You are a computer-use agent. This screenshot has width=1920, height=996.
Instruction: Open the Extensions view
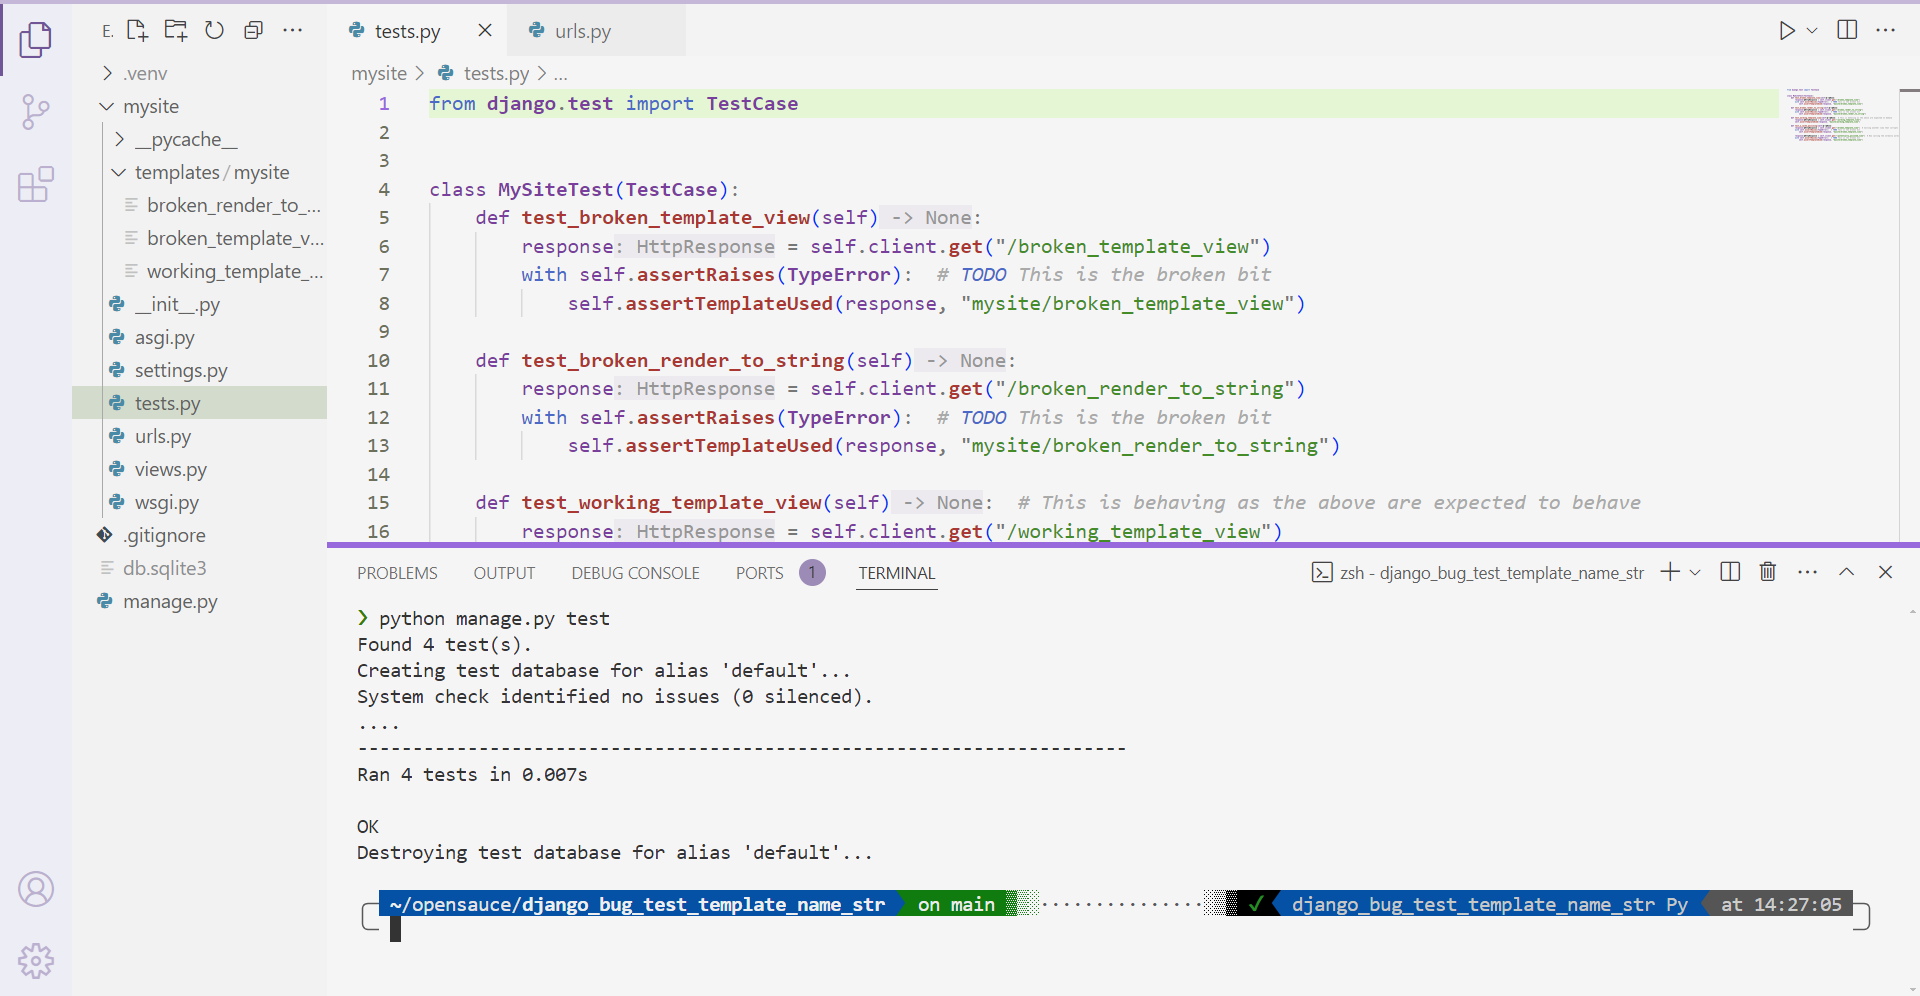(35, 185)
